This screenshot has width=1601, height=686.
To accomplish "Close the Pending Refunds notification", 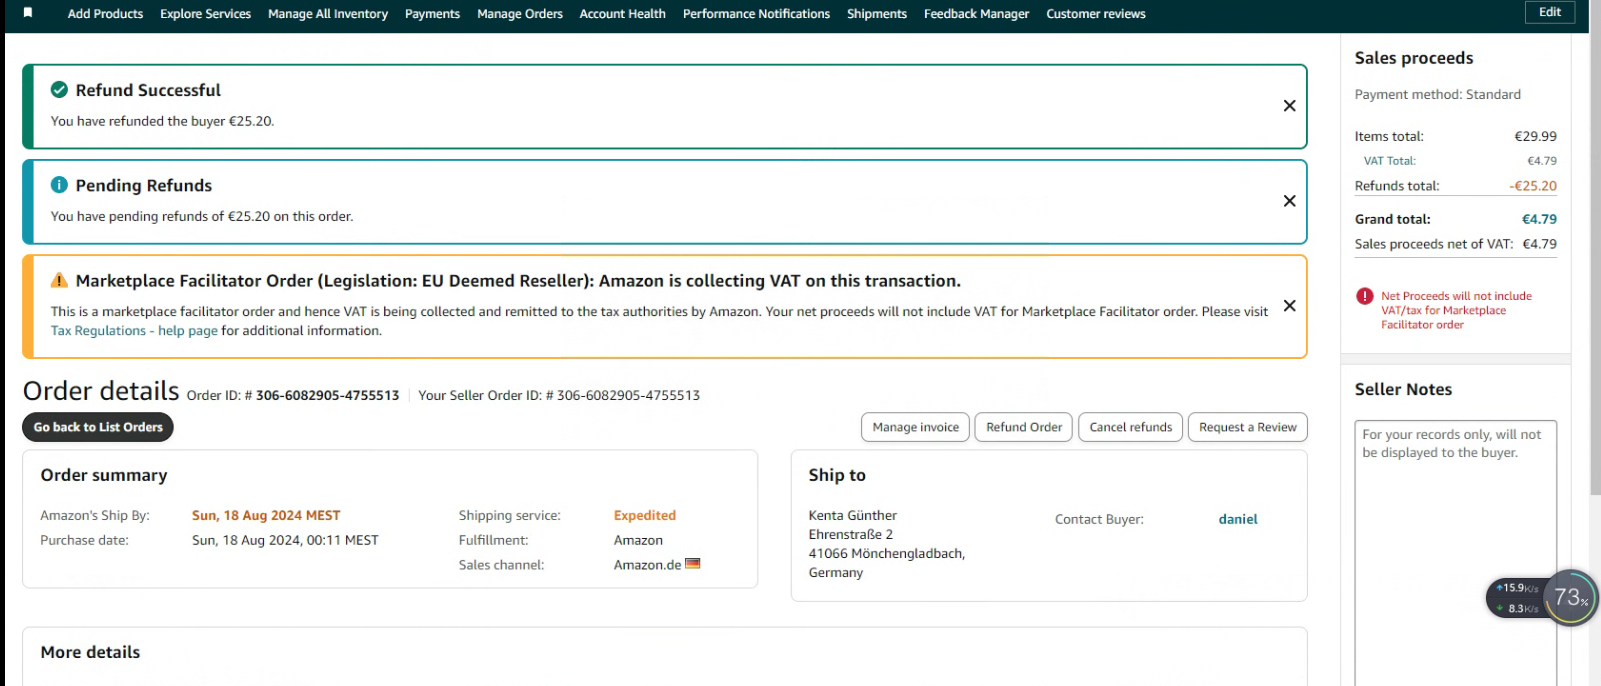I will (x=1289, y=201).
